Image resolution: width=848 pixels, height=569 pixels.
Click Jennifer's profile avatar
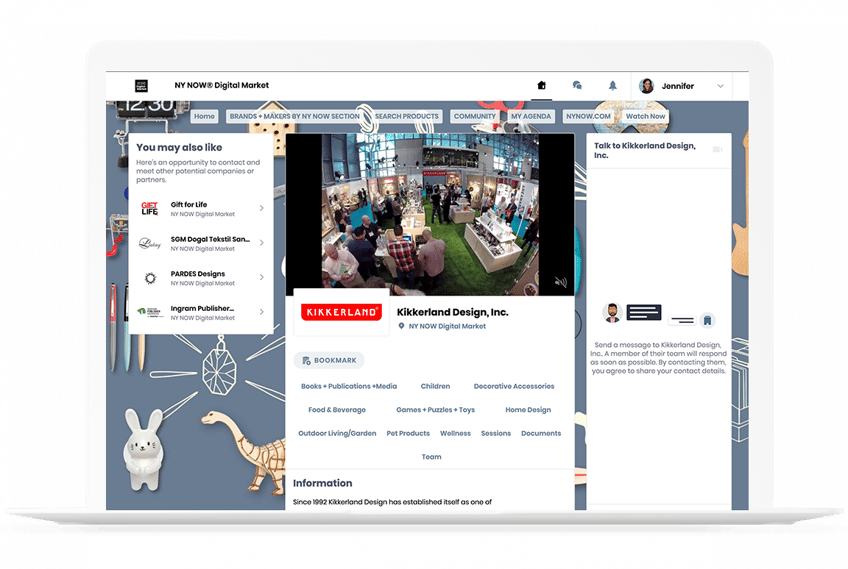pos(647,86)
